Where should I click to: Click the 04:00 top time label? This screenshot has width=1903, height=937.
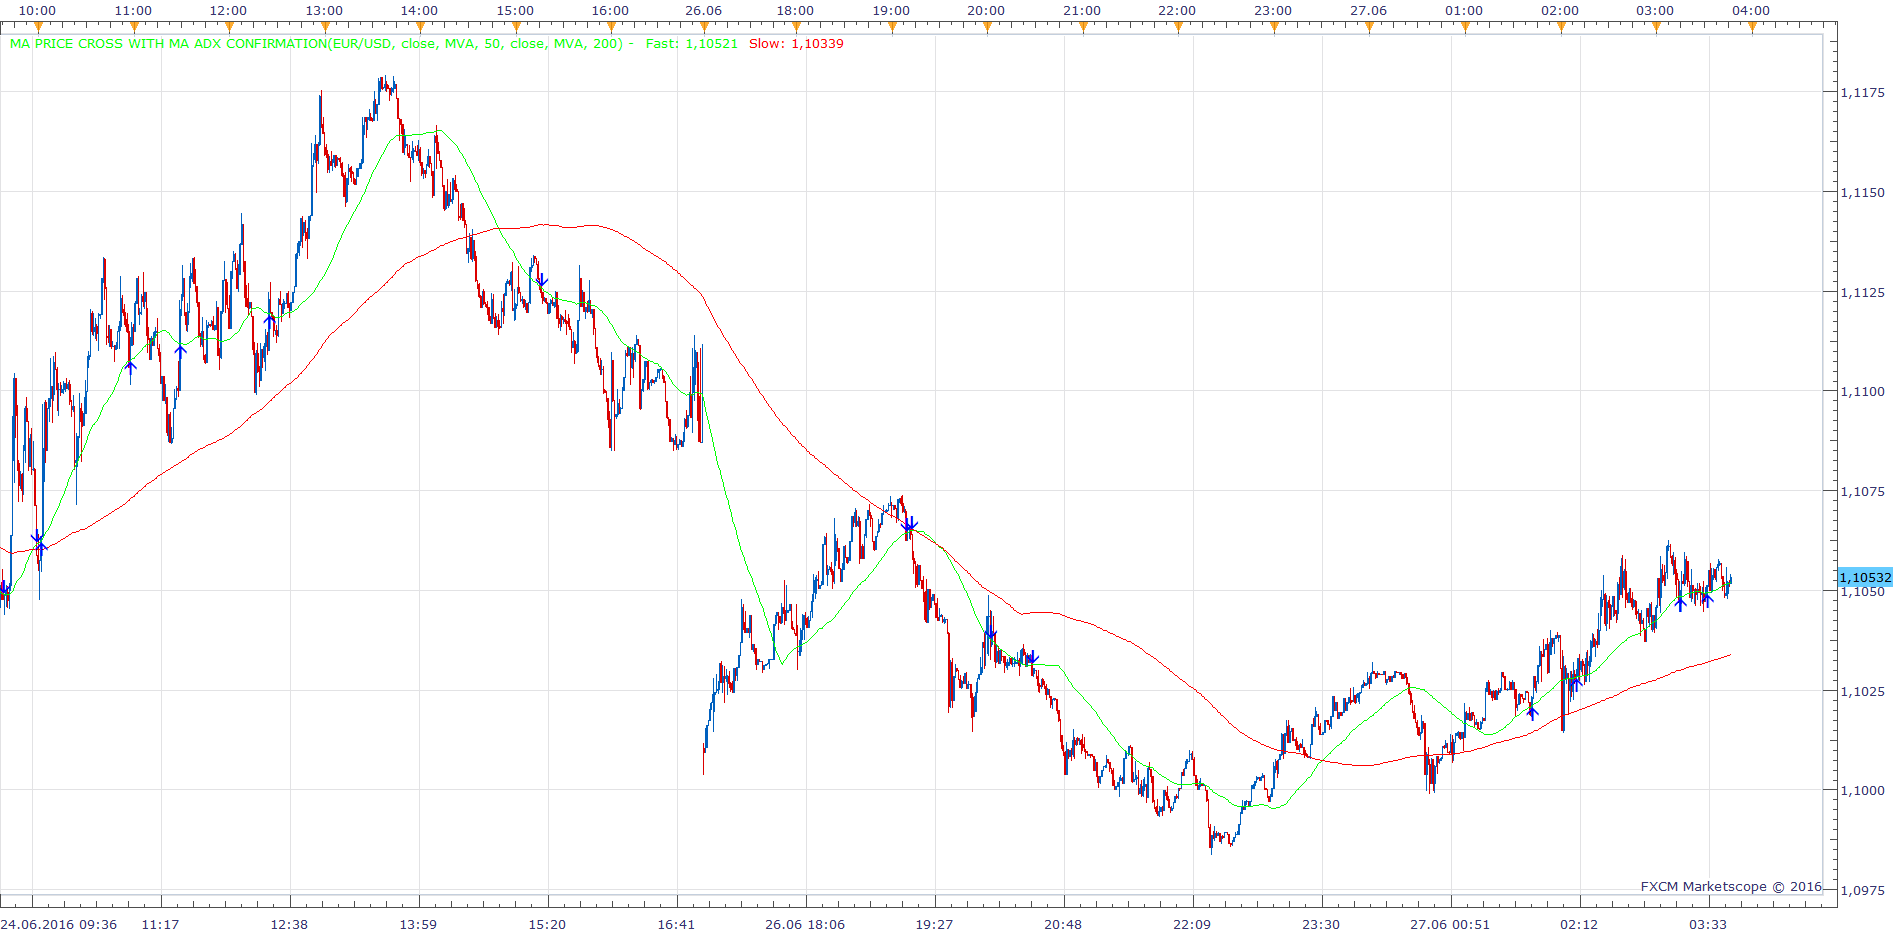[1751, 10]
